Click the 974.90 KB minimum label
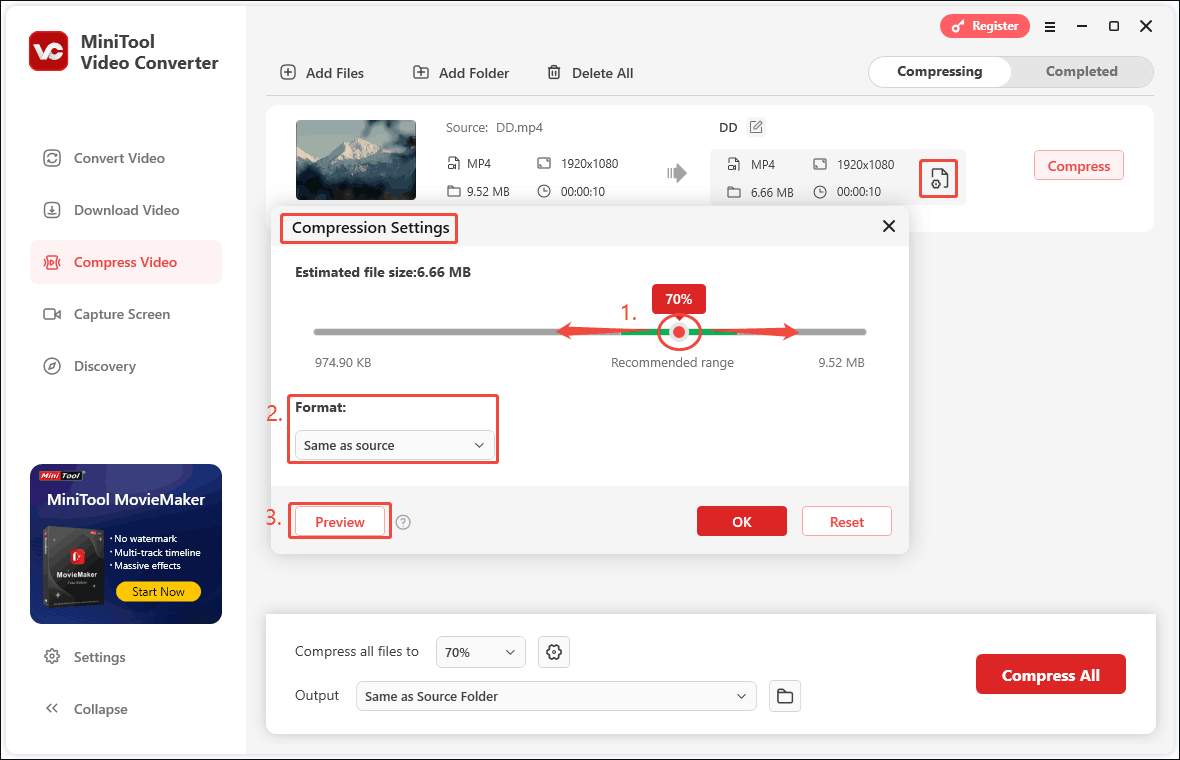The image size is (1180, 760). [x=343, y=363]
